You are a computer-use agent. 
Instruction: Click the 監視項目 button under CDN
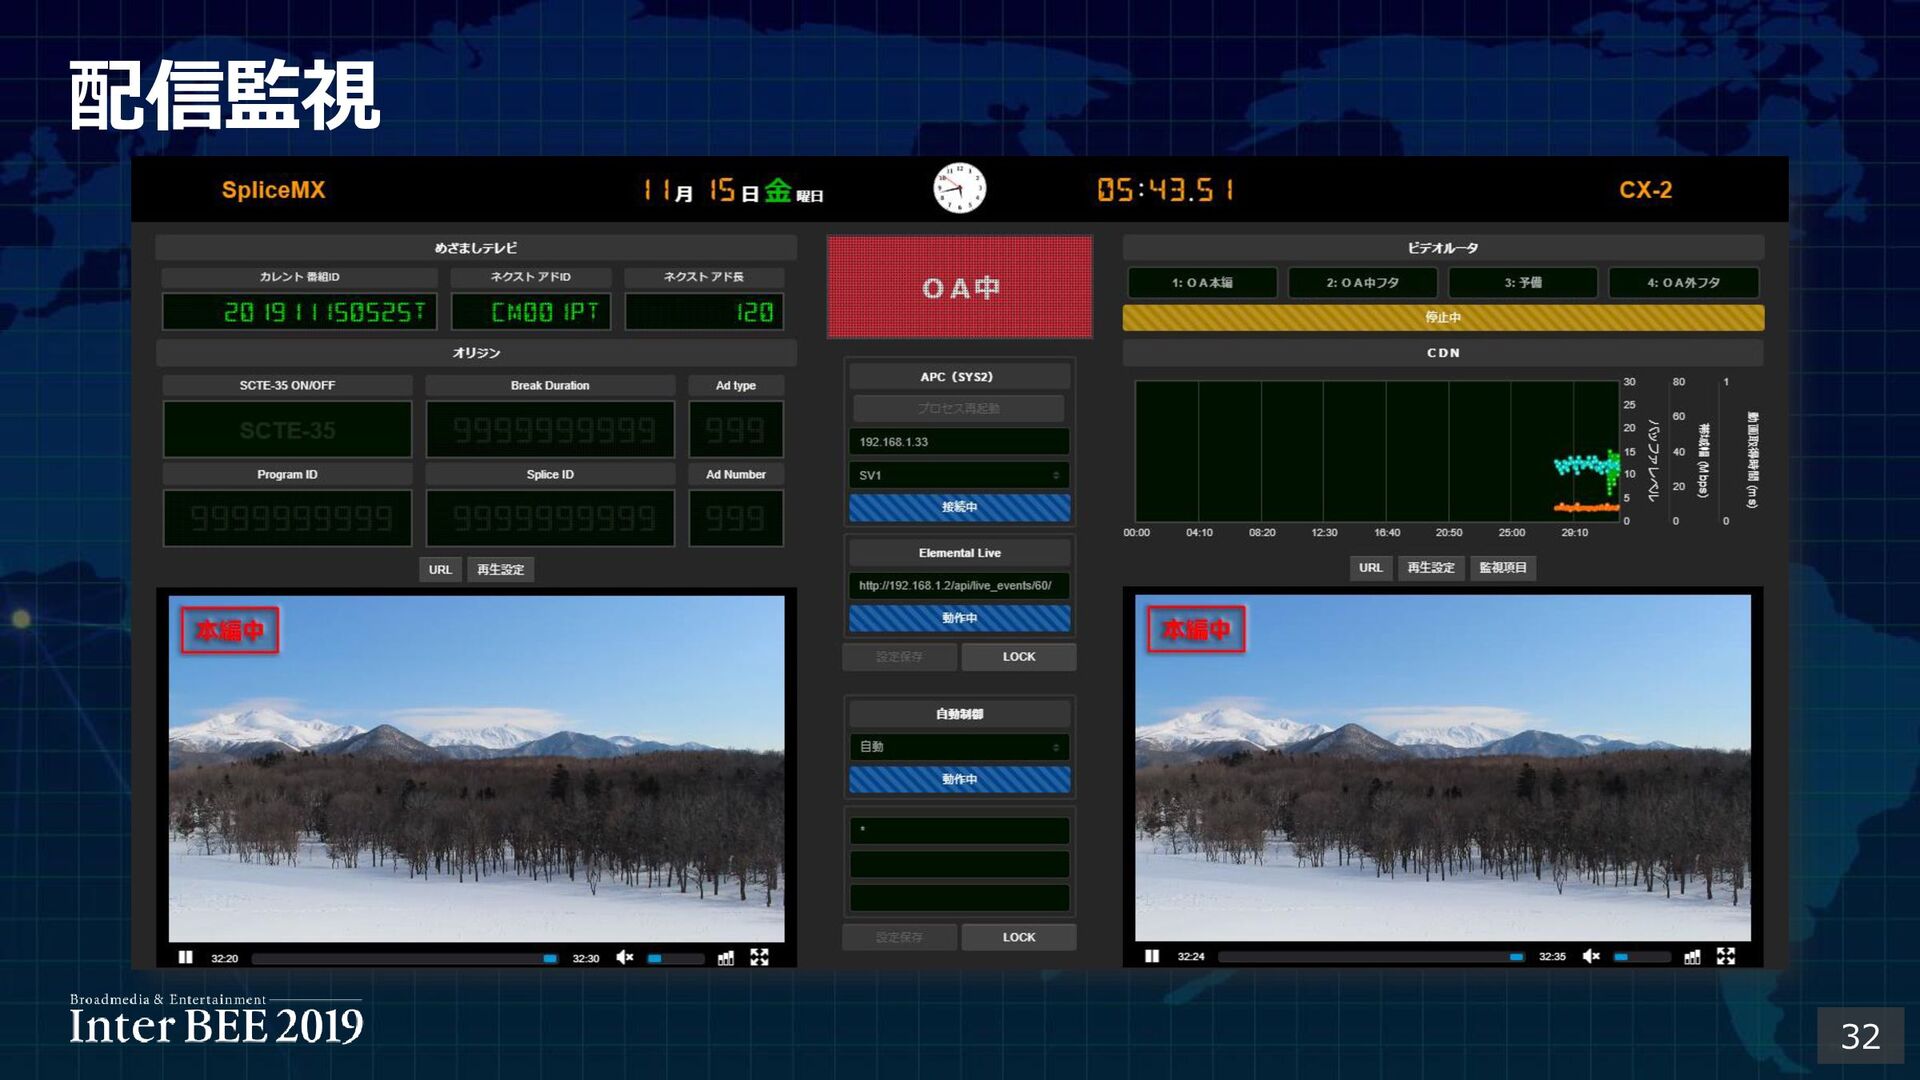(x=1502, y=568)
